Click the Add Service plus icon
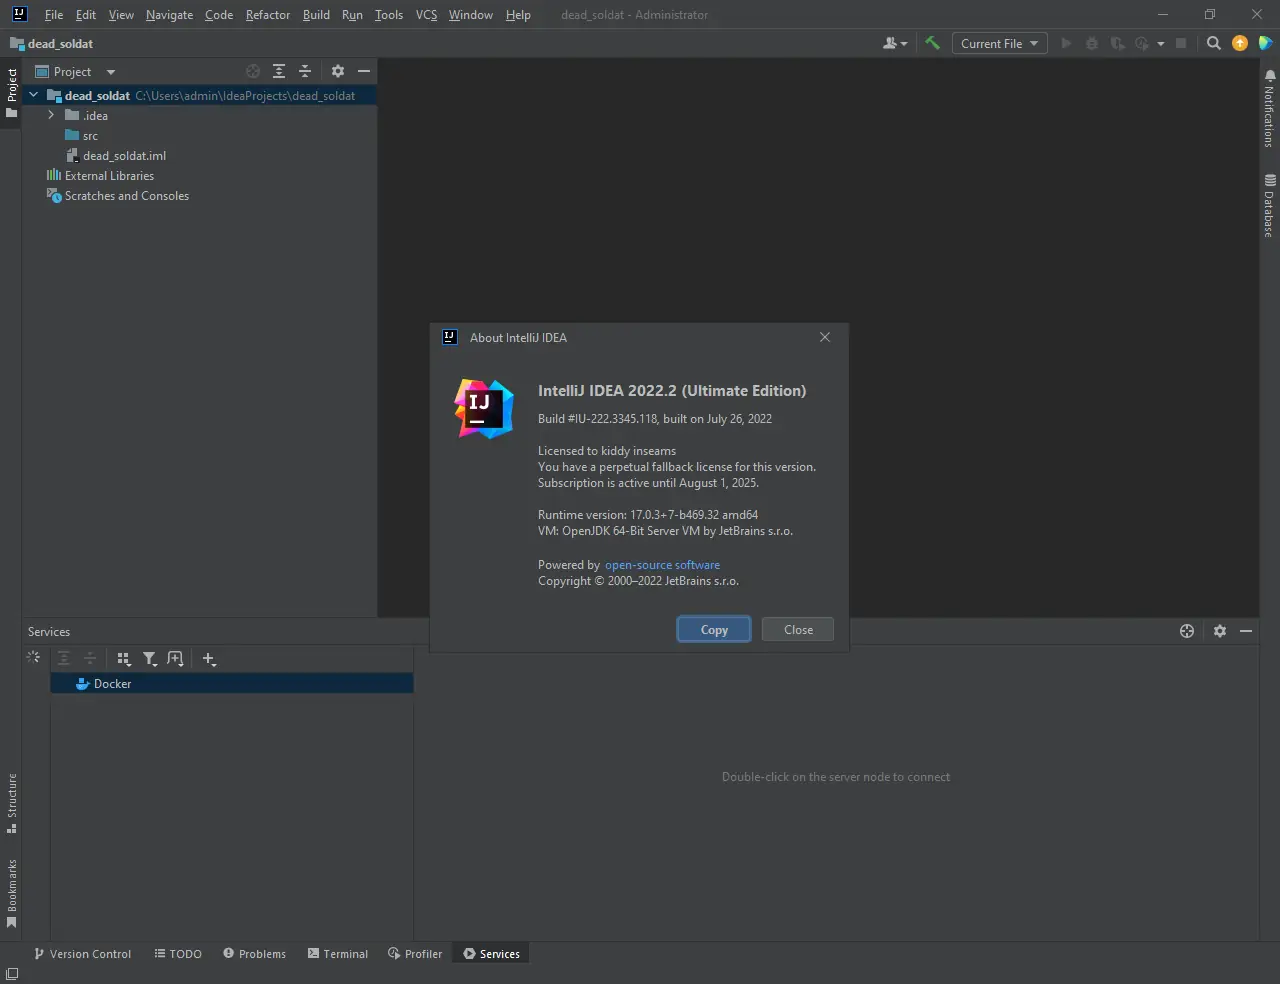Image resolution: width=1280 pixels, height=984 pixels. [x=209, y=658]
